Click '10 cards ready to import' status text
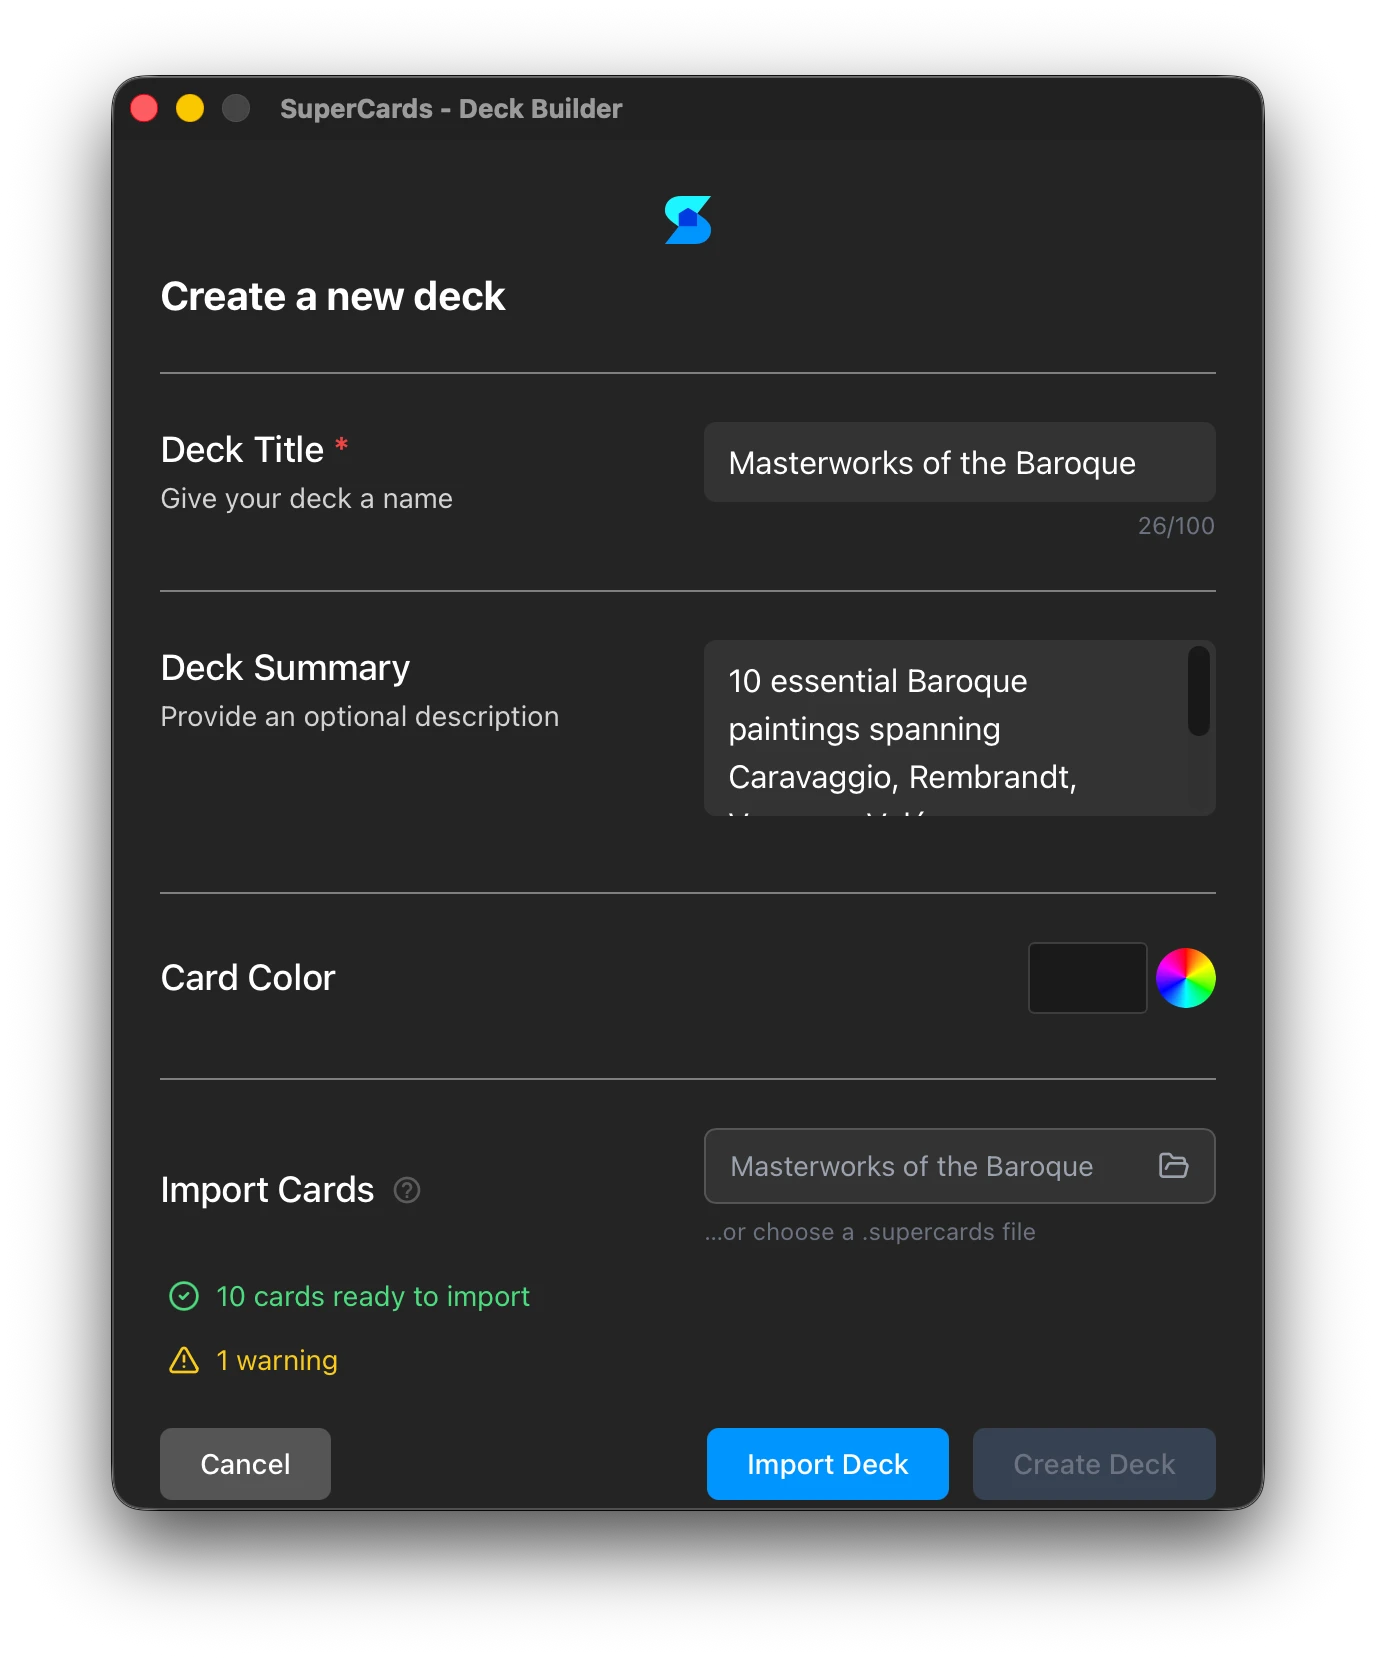Screen dimensions: 1376x1658 coord(373,1296)
